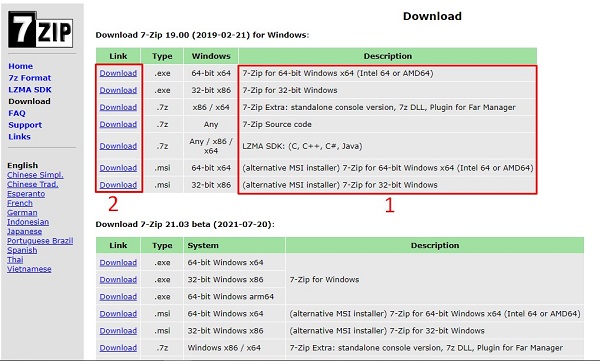This screenshot has height=361, width=600.
Task: Download 19.00 .msi installer for 64-bit x64
Action: pyautogui.click(x=118, y=168)
